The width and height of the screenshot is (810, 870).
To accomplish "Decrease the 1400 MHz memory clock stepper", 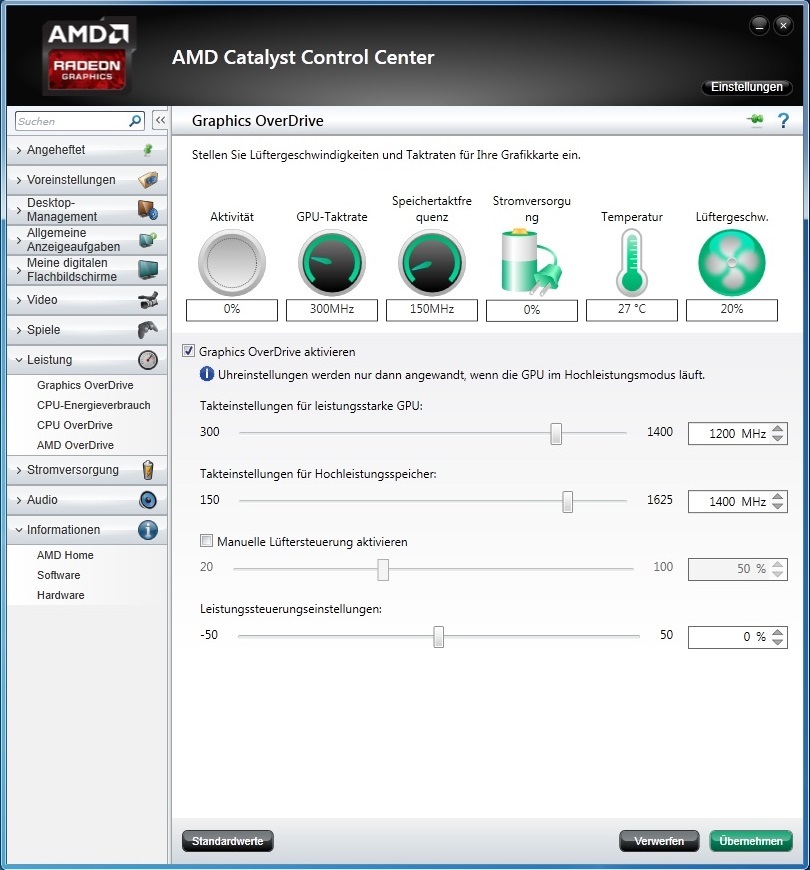I will point(778,506).
